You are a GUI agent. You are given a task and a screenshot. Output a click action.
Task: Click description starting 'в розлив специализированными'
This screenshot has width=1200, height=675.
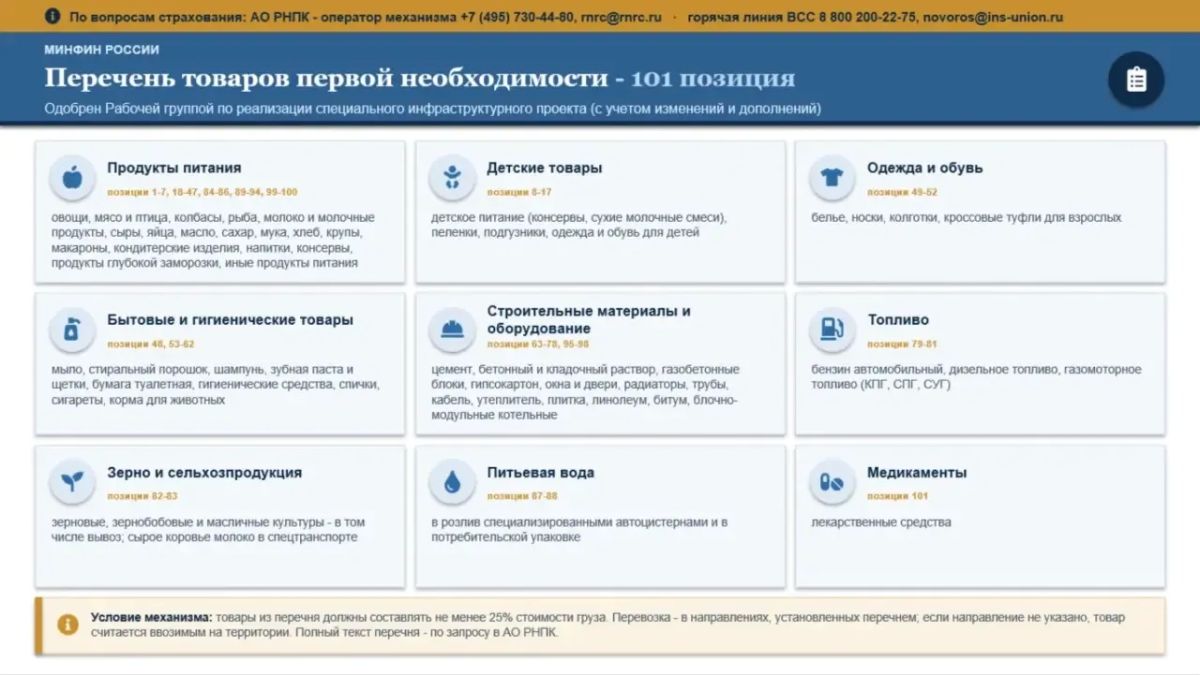(579, 530)
